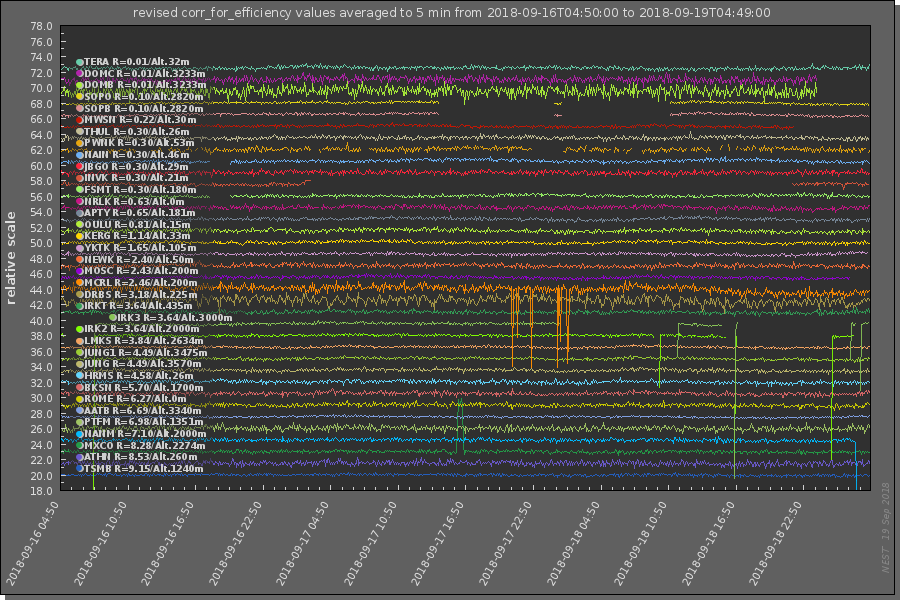Select the PWNK R=0.30/Alt.53m legend label

pyautogui.click(x=139, y=142)
